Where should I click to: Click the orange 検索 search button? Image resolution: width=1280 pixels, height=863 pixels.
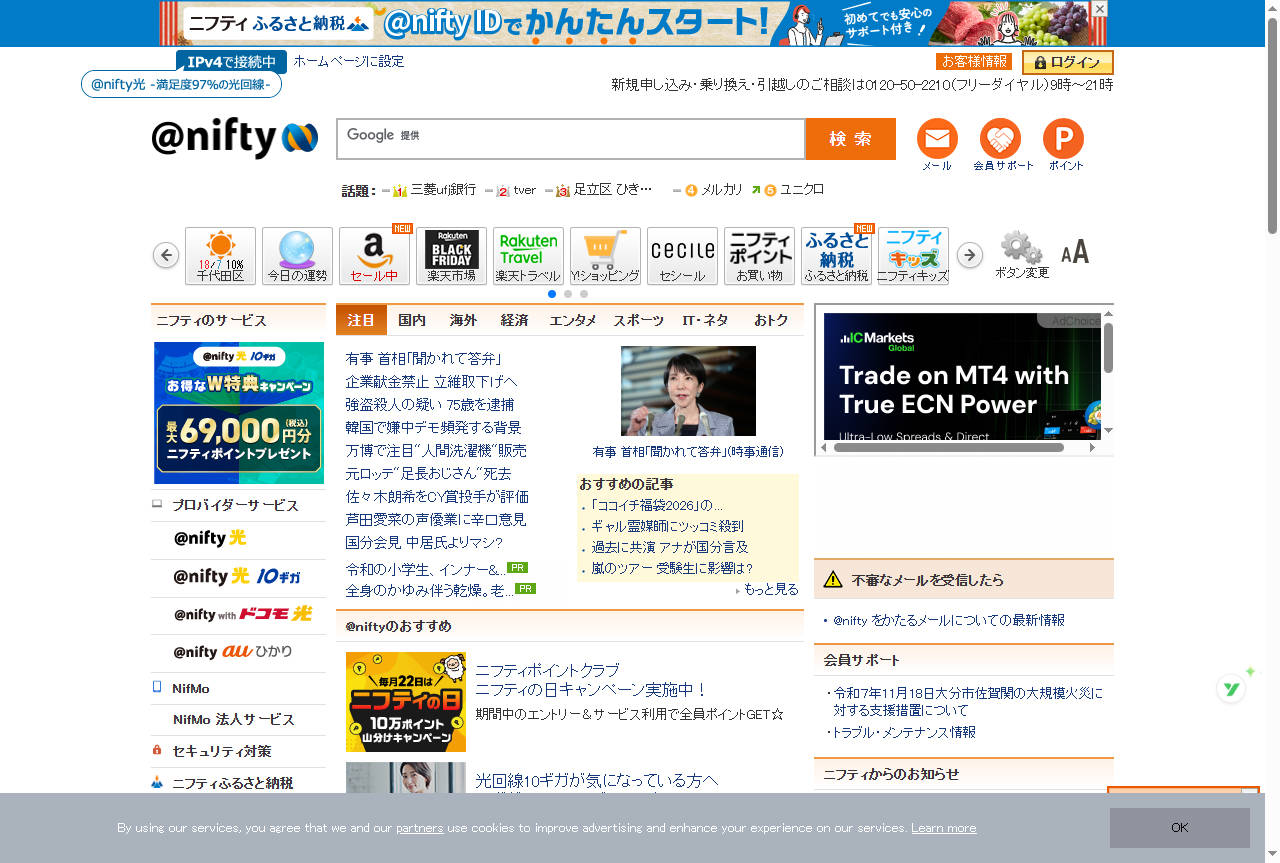point(850,139)
